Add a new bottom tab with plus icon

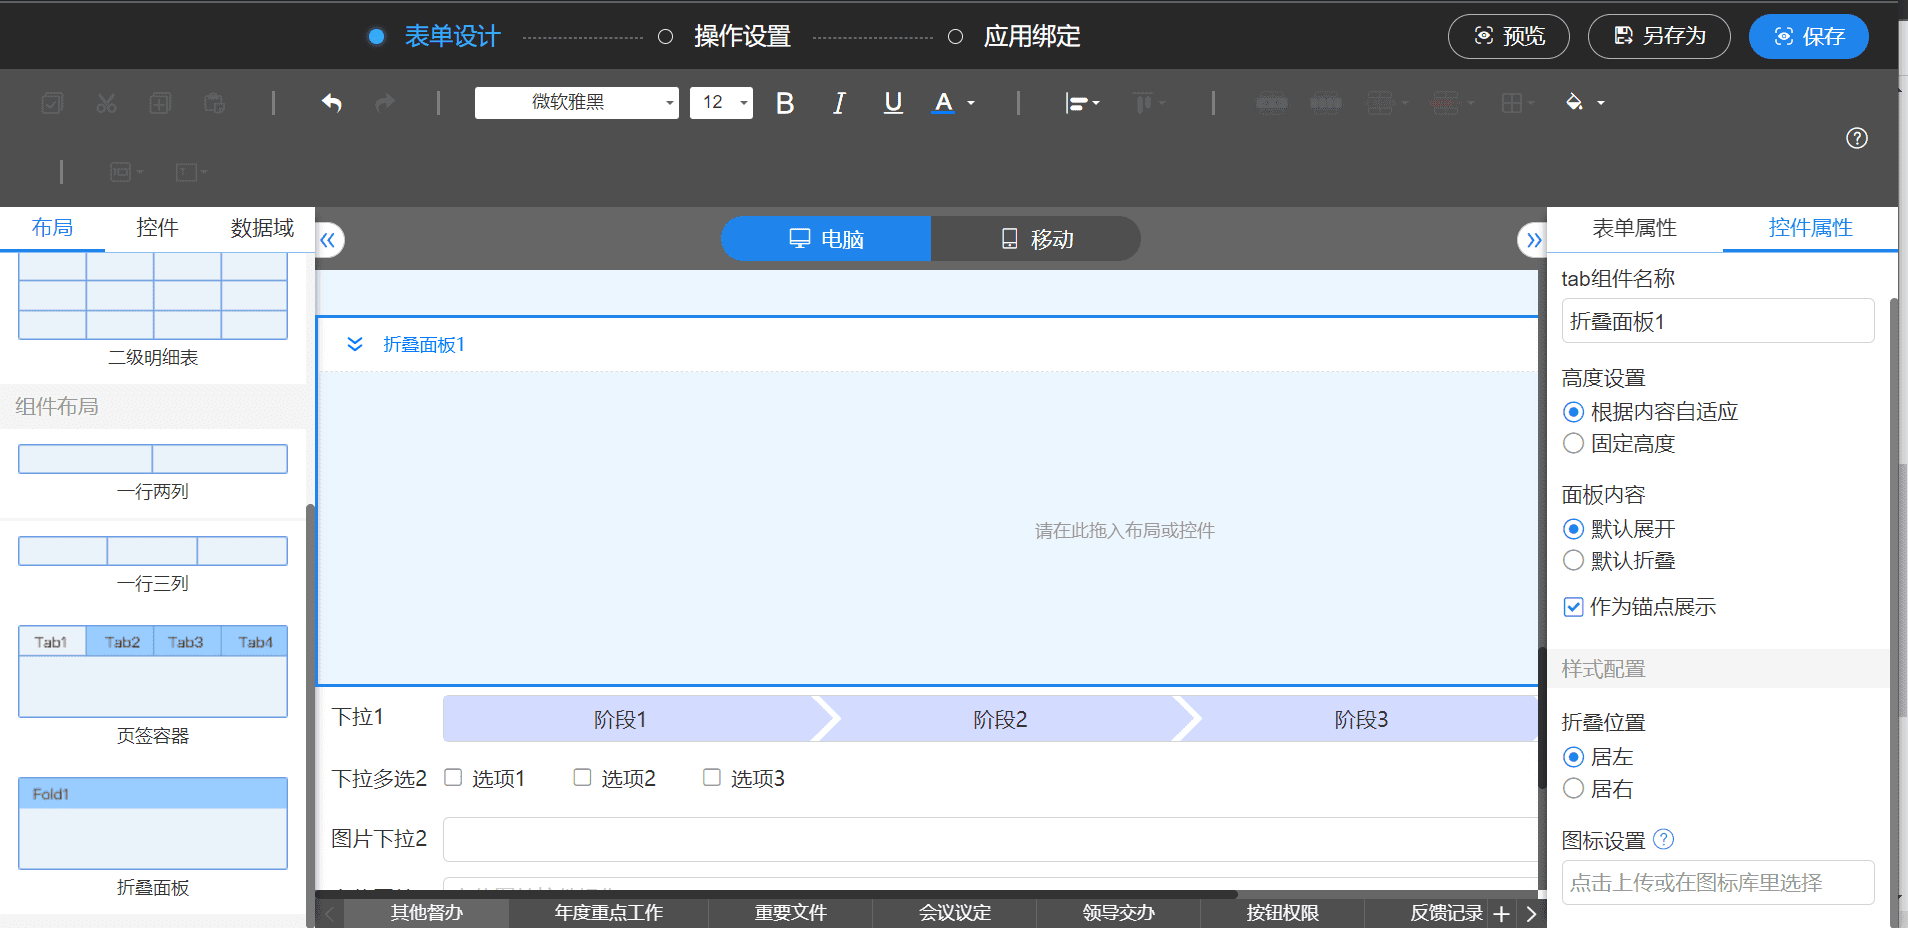pos(1501,913)
